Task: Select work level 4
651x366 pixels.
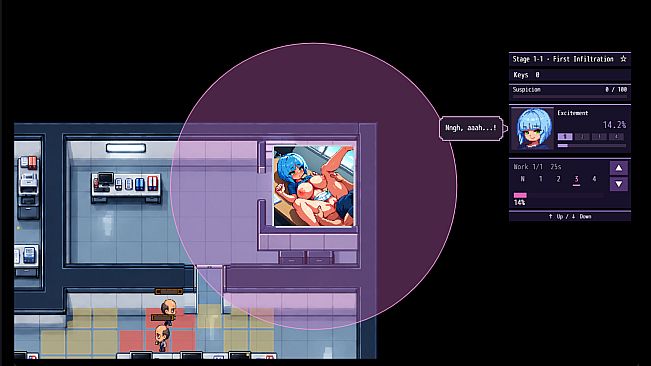Action: [x=594, y=179]
